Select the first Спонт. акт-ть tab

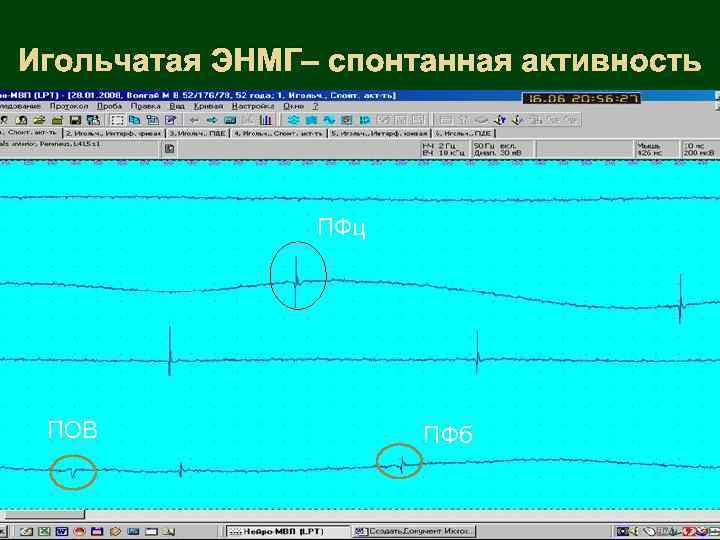click(30, 132)
